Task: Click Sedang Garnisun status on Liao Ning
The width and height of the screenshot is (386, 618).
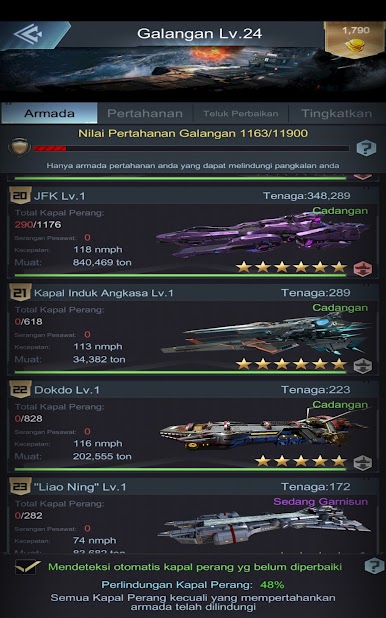Action: pos(320,501)
